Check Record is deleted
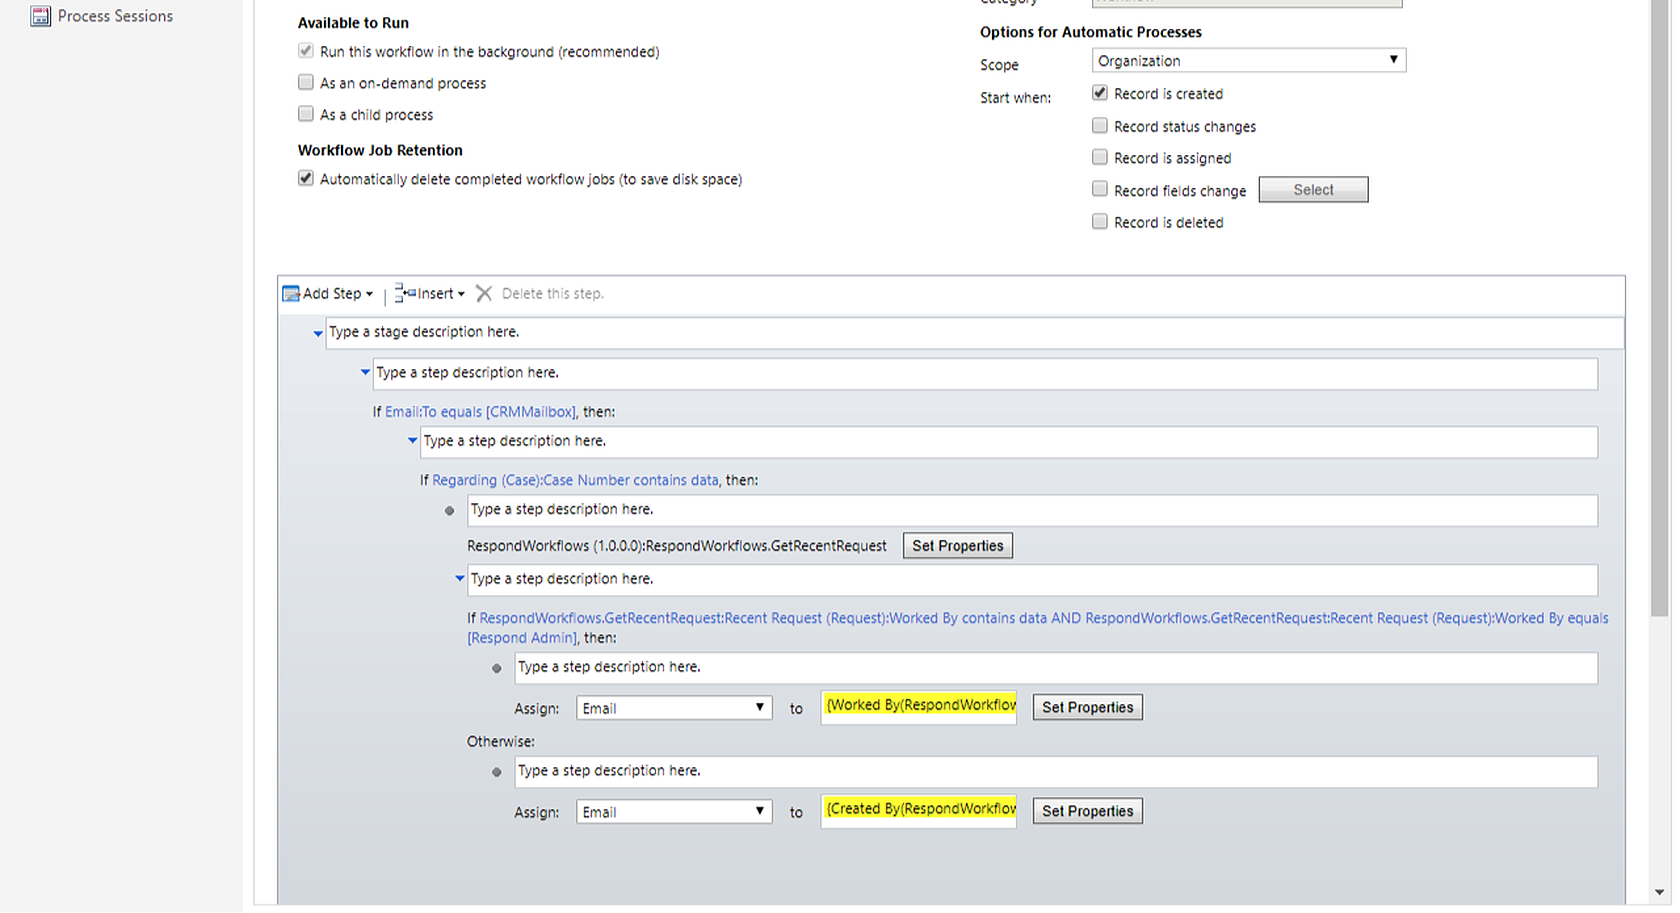Image resolution: width=1680 pixels, height=913 pixels. [x=1100, y=222]
